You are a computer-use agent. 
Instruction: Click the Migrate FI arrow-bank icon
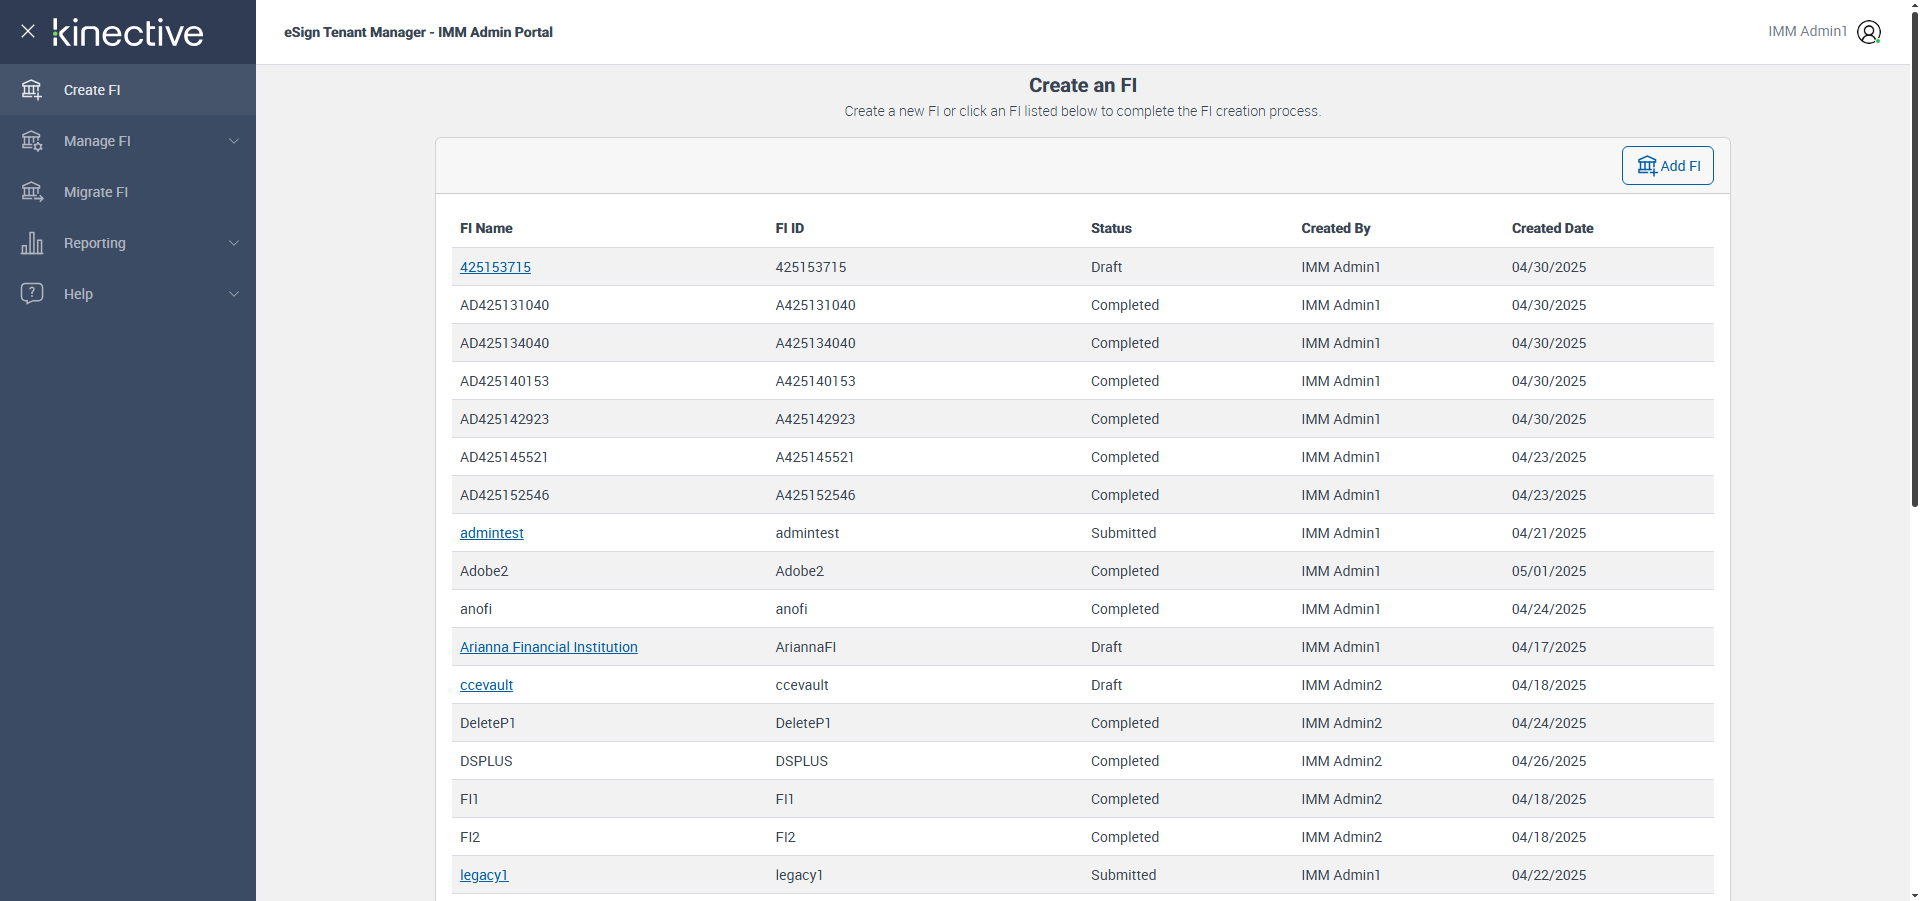(32, 192)
